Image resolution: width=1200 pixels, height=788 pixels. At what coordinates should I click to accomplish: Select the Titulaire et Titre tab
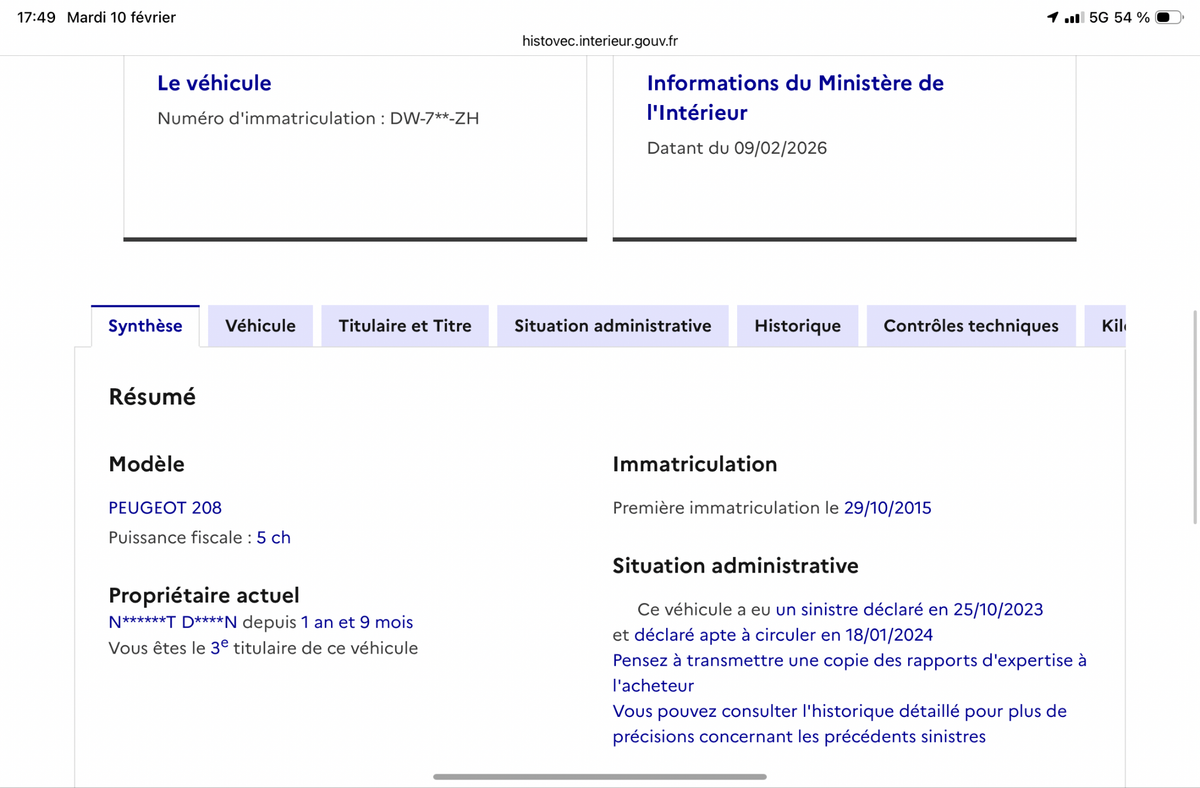point(405,326)
